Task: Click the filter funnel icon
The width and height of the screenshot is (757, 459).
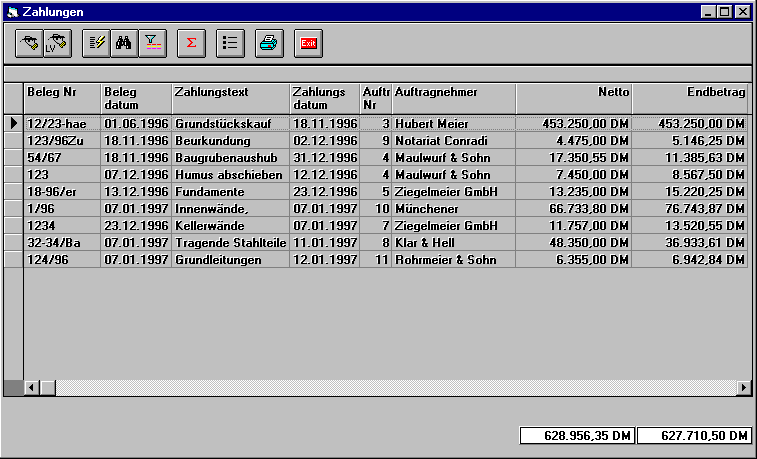Action: click(x=152, y=42)
